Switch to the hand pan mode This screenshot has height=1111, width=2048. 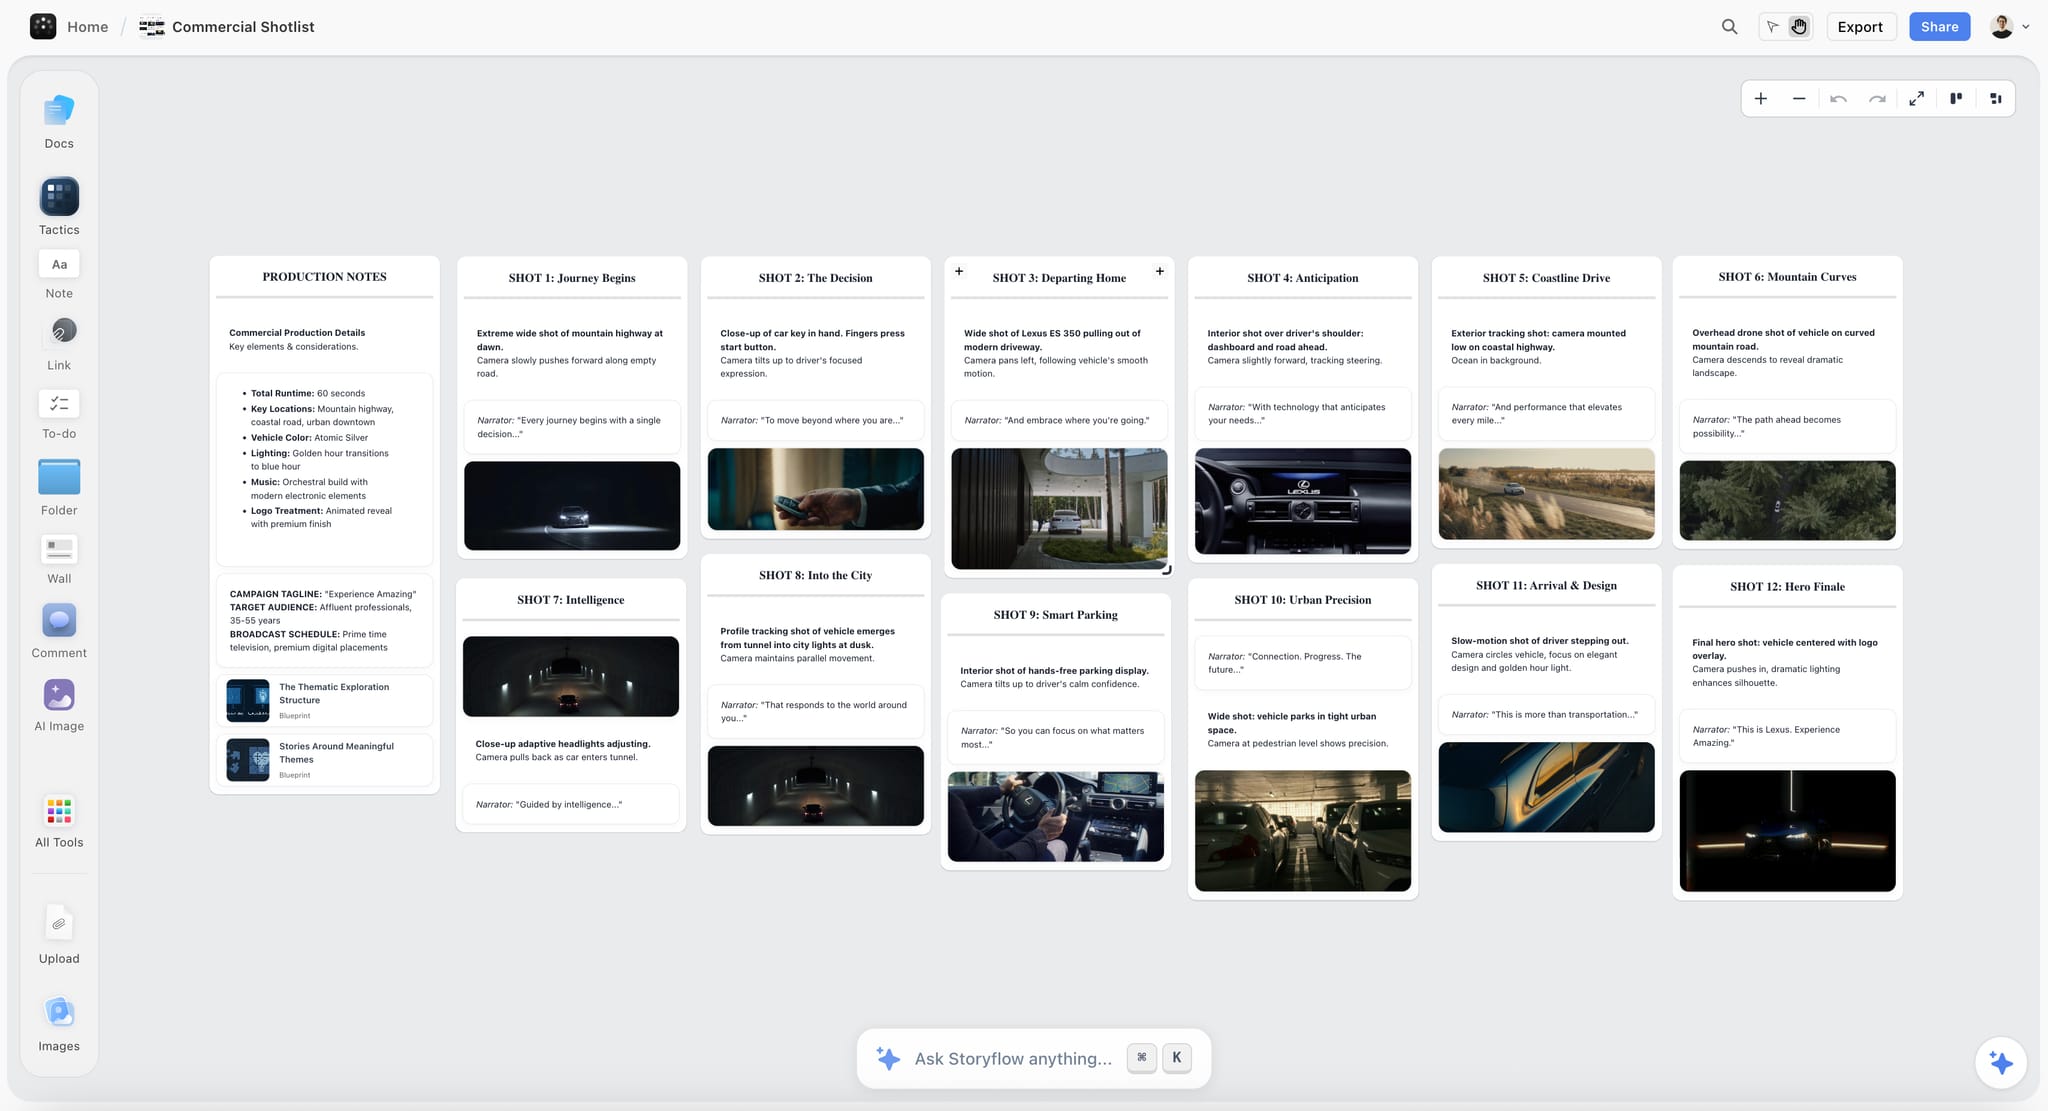click(x=1799, y=27)
